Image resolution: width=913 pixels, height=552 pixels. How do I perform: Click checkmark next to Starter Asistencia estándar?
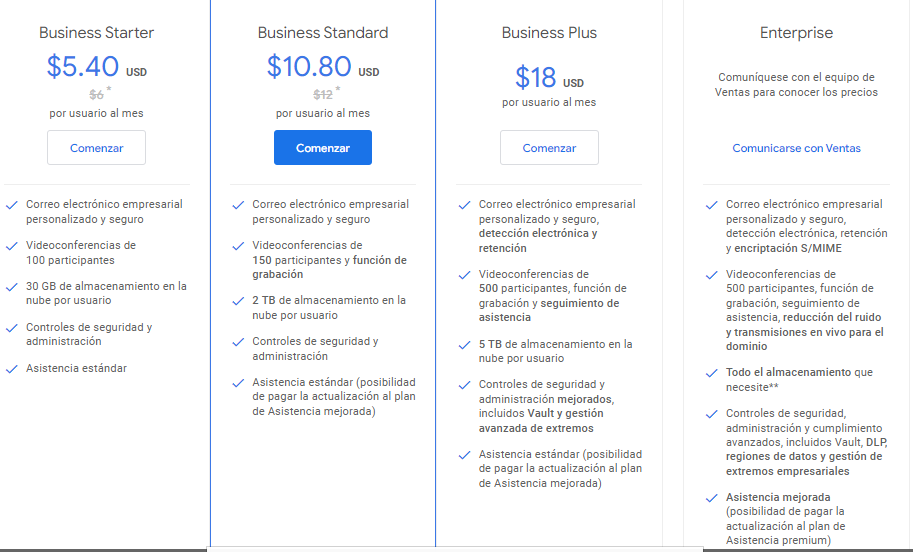11,368
